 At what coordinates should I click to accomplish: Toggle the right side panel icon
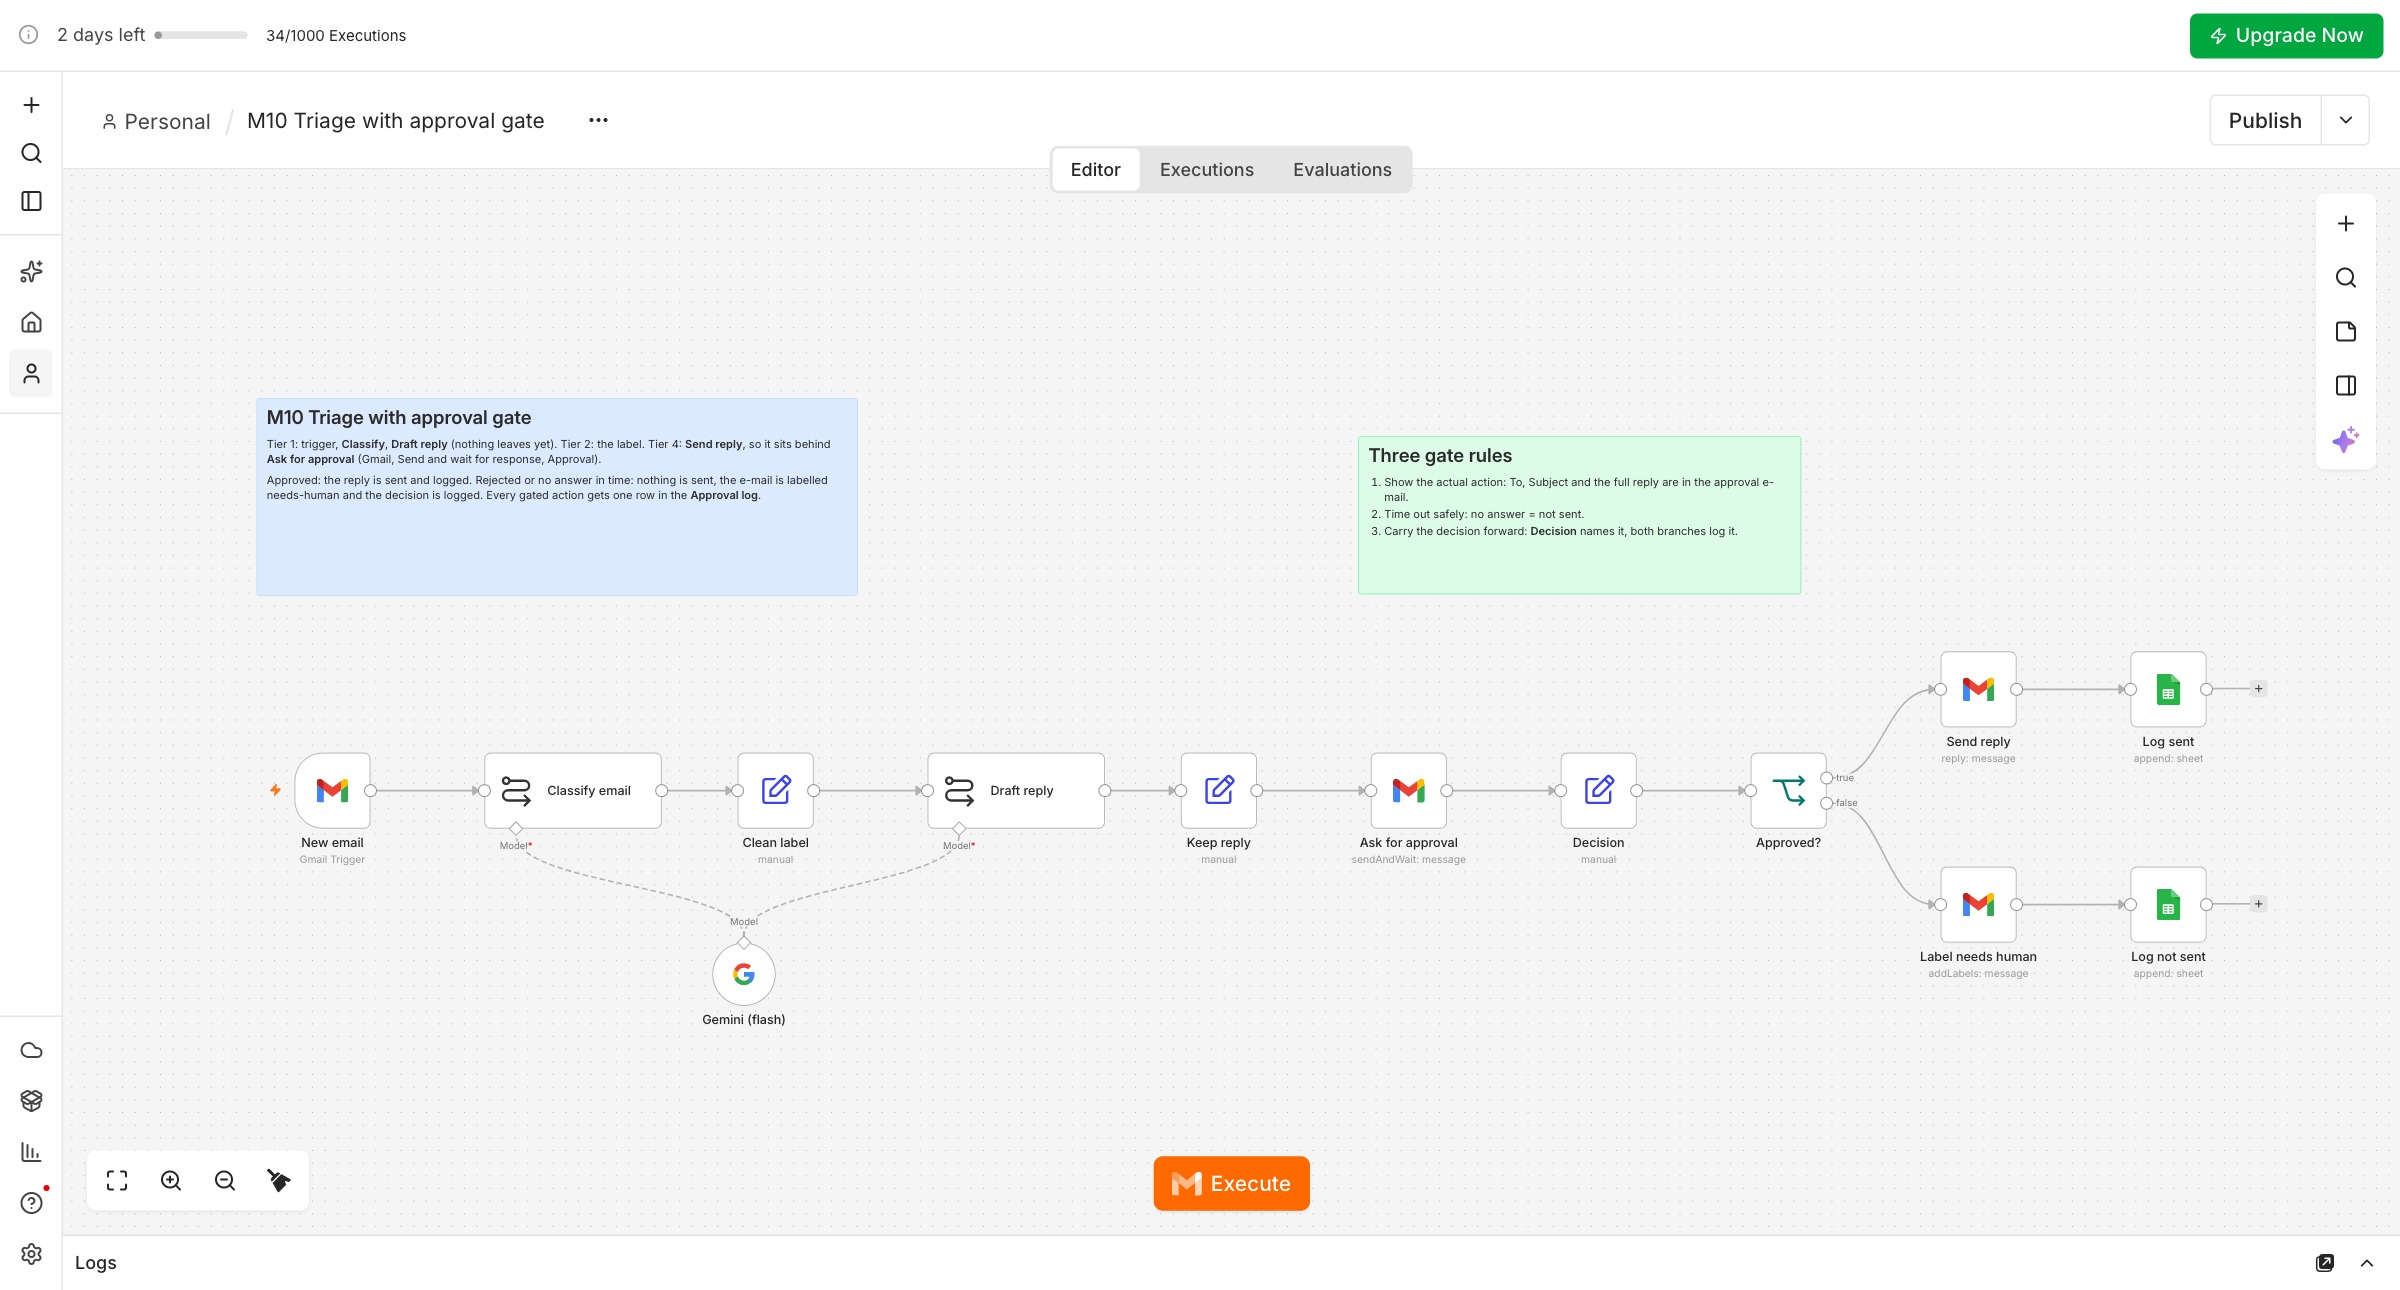pos(2346,386)
